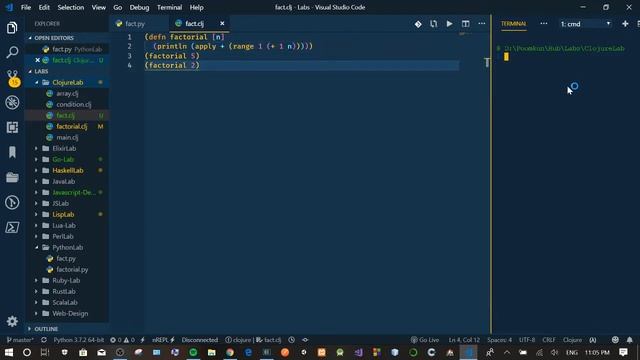This screenshot has width=640, height=360.
Task: Click the Open Changes compare icon
Action: coord(433,24)
